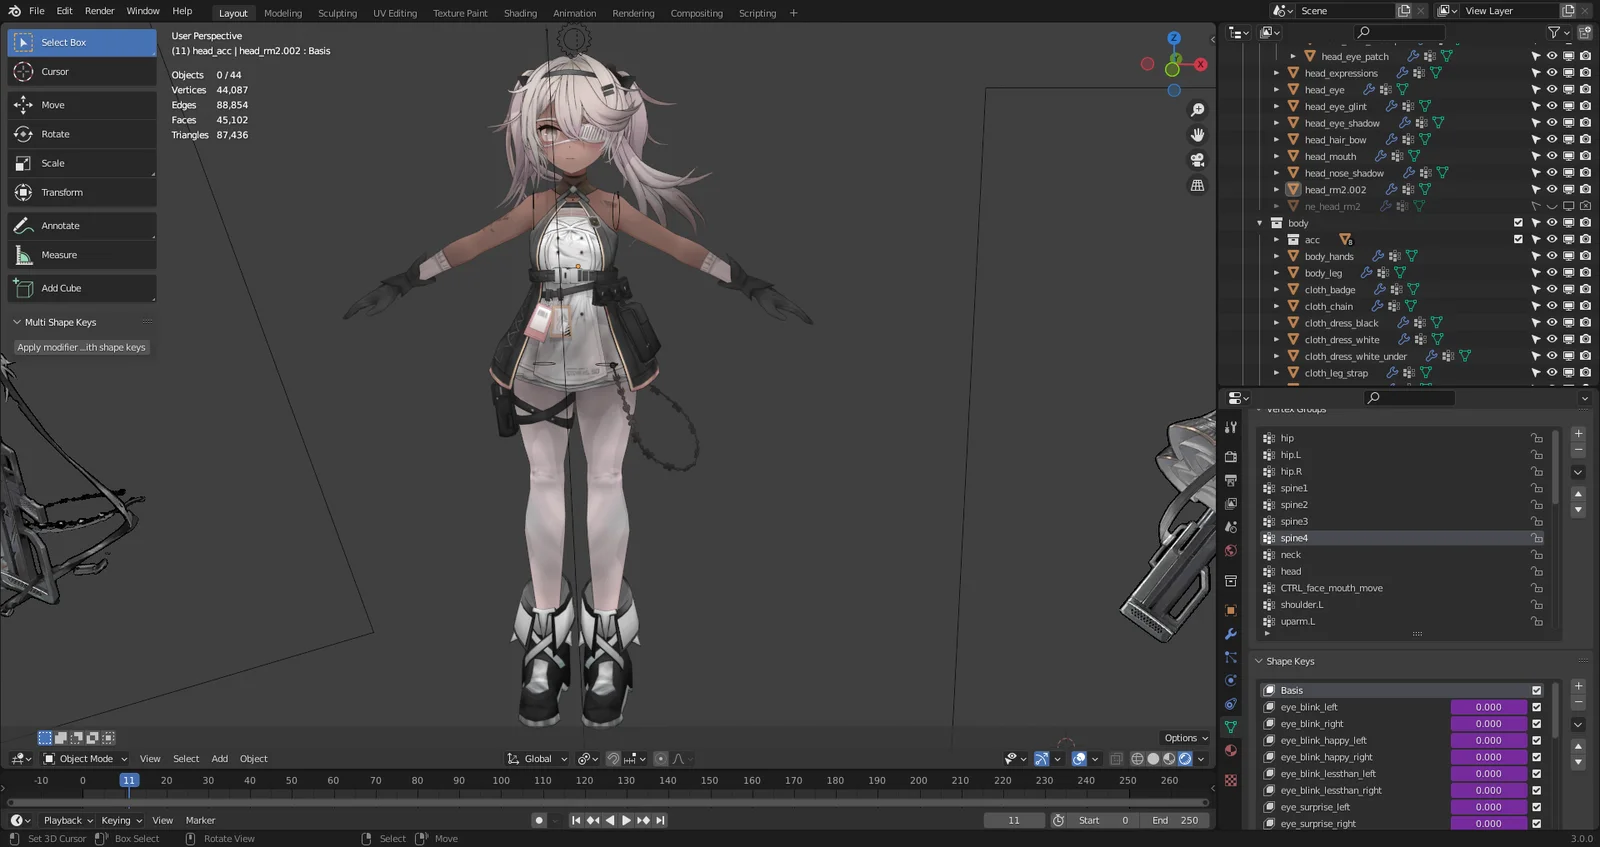The width and height of the screenshot is (1600, 847).
Task: Open Keying dropdown in timeline
Action: 121,820
